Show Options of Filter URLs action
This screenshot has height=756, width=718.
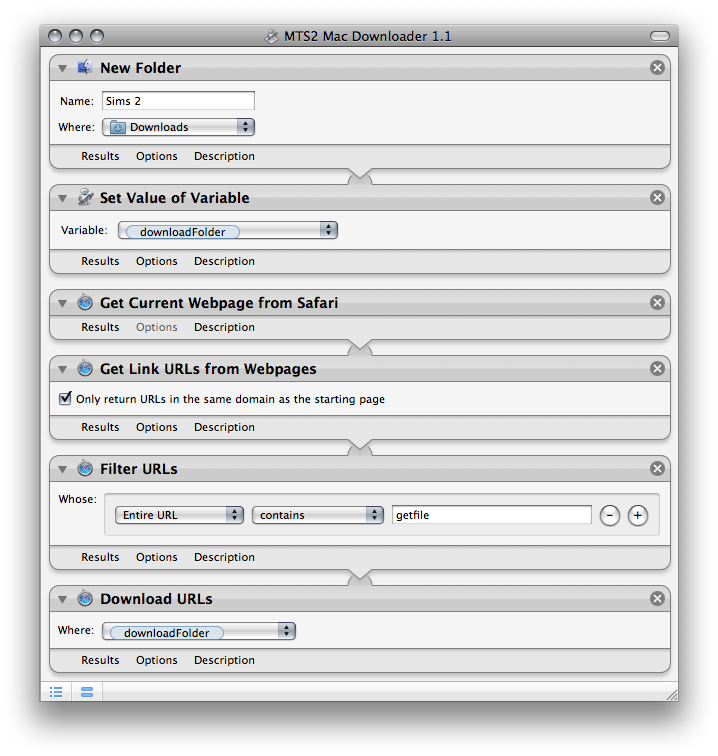tap(157, 557)
